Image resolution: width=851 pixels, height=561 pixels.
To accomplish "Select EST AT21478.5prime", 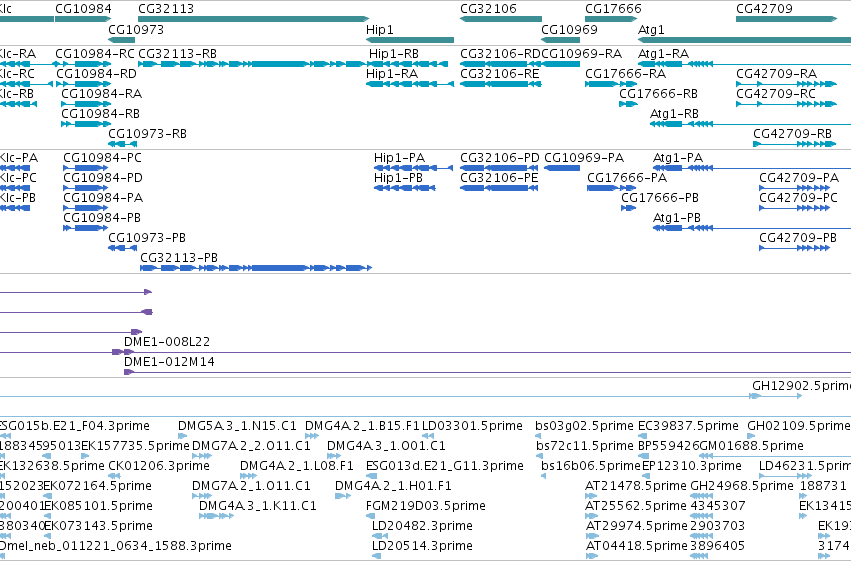I will 636,486.
